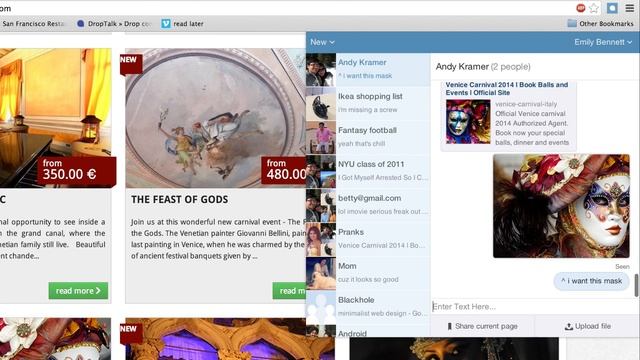640x360 pixels.
Task: Select the Andy Kramer conversation
Action: [368, 69]
